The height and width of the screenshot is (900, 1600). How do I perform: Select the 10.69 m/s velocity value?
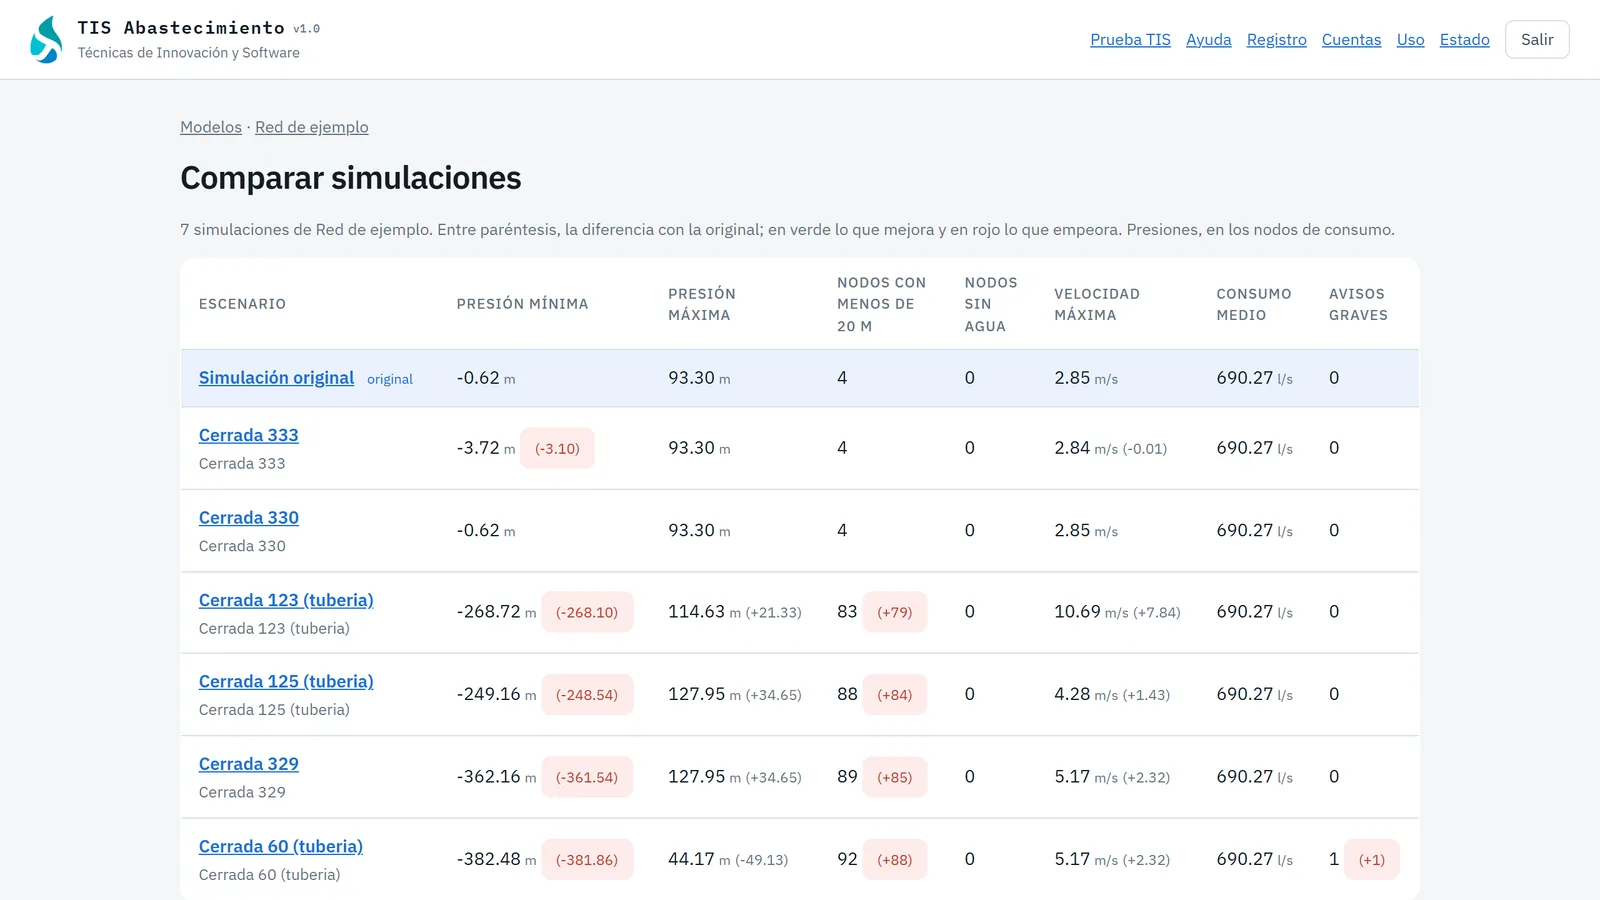pos(1091,611)
